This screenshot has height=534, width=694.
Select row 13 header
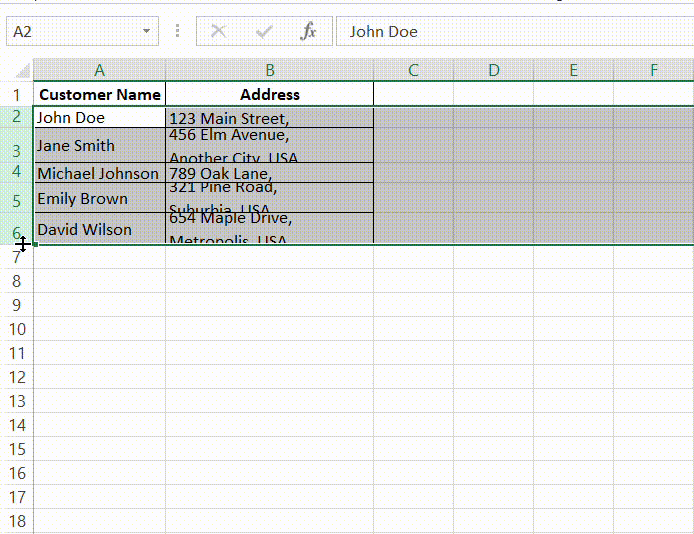(16, 401)
